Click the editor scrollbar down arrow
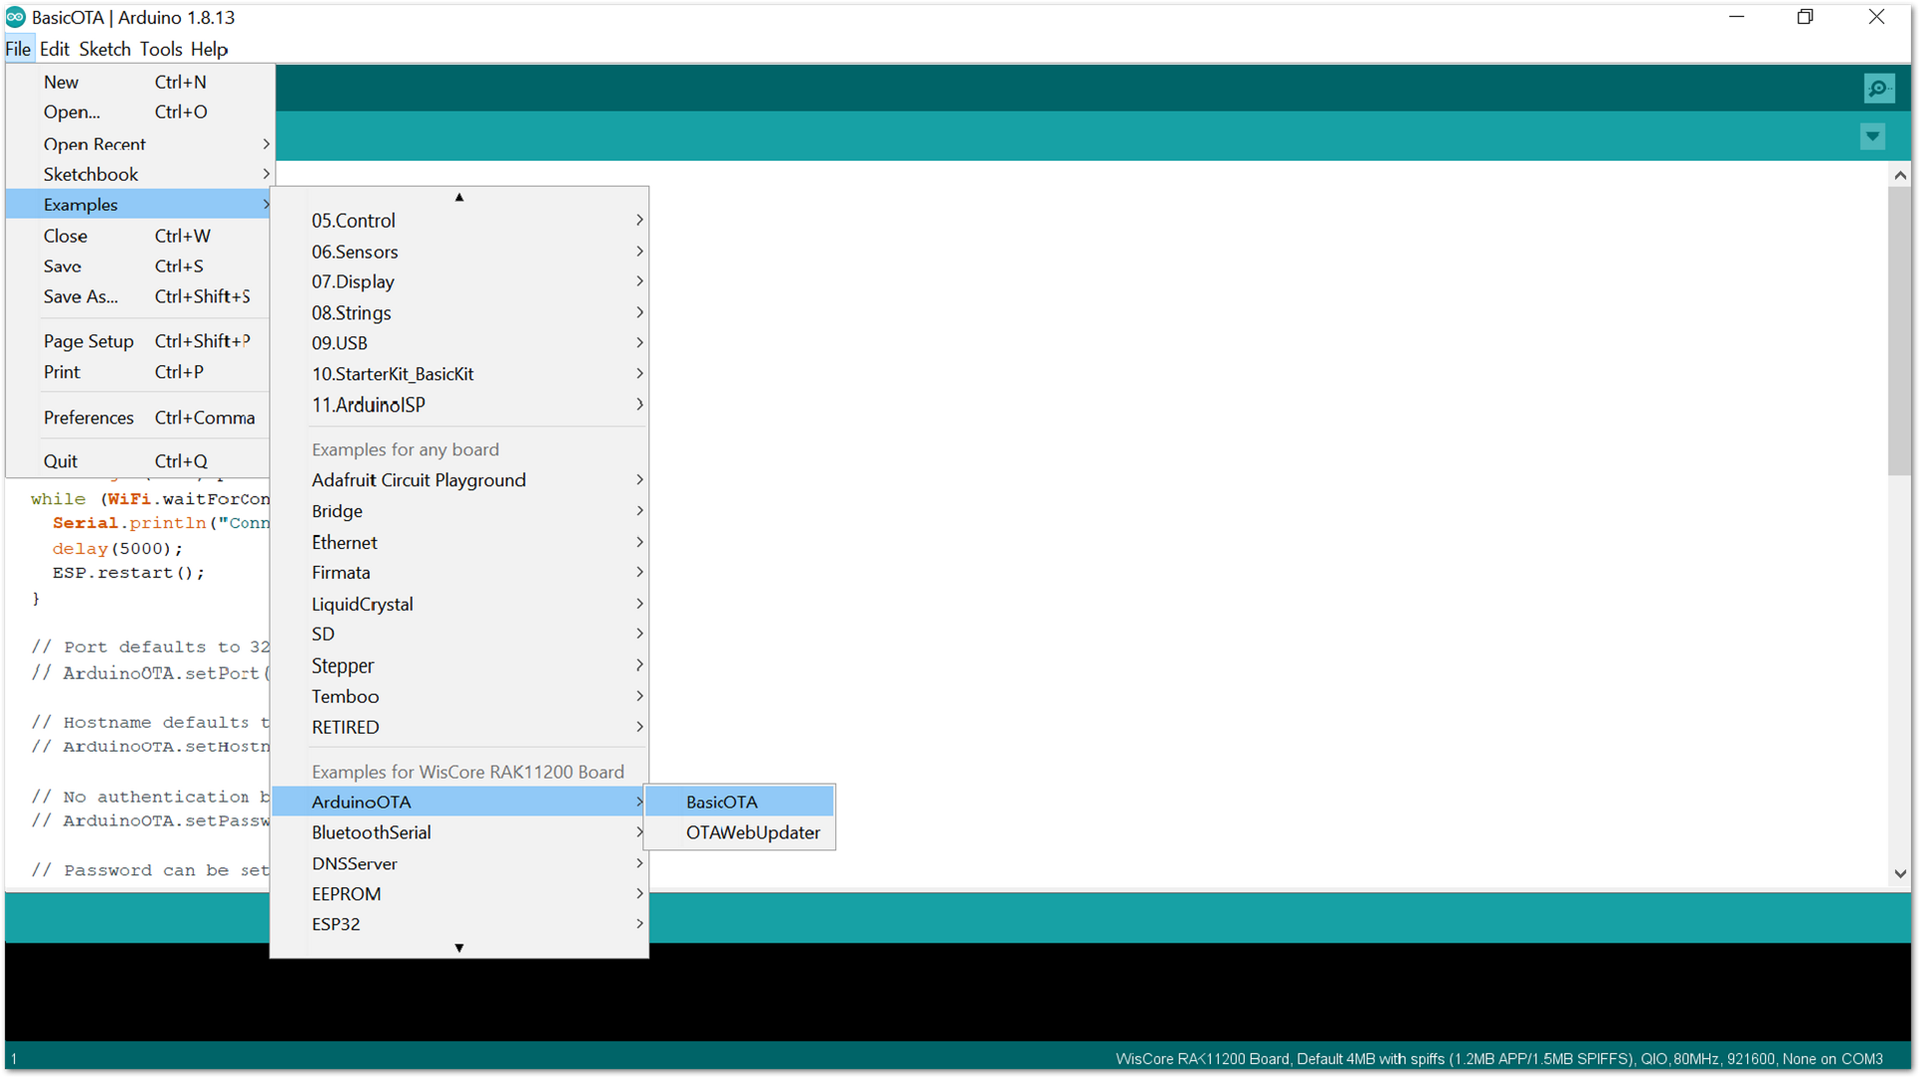1920x1078 pixels. coord(1900,873)
